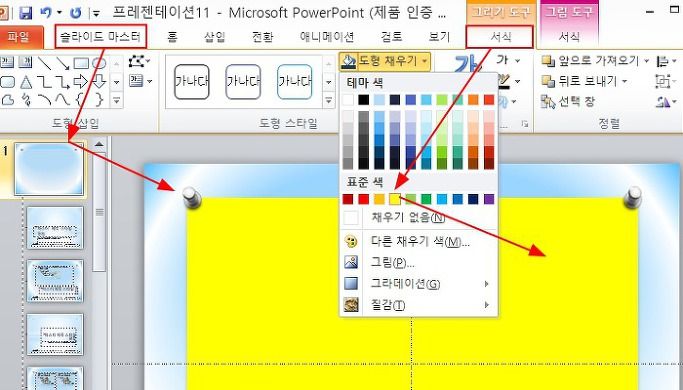Select the slide master thumbnail numbered 1

[49, 169]
